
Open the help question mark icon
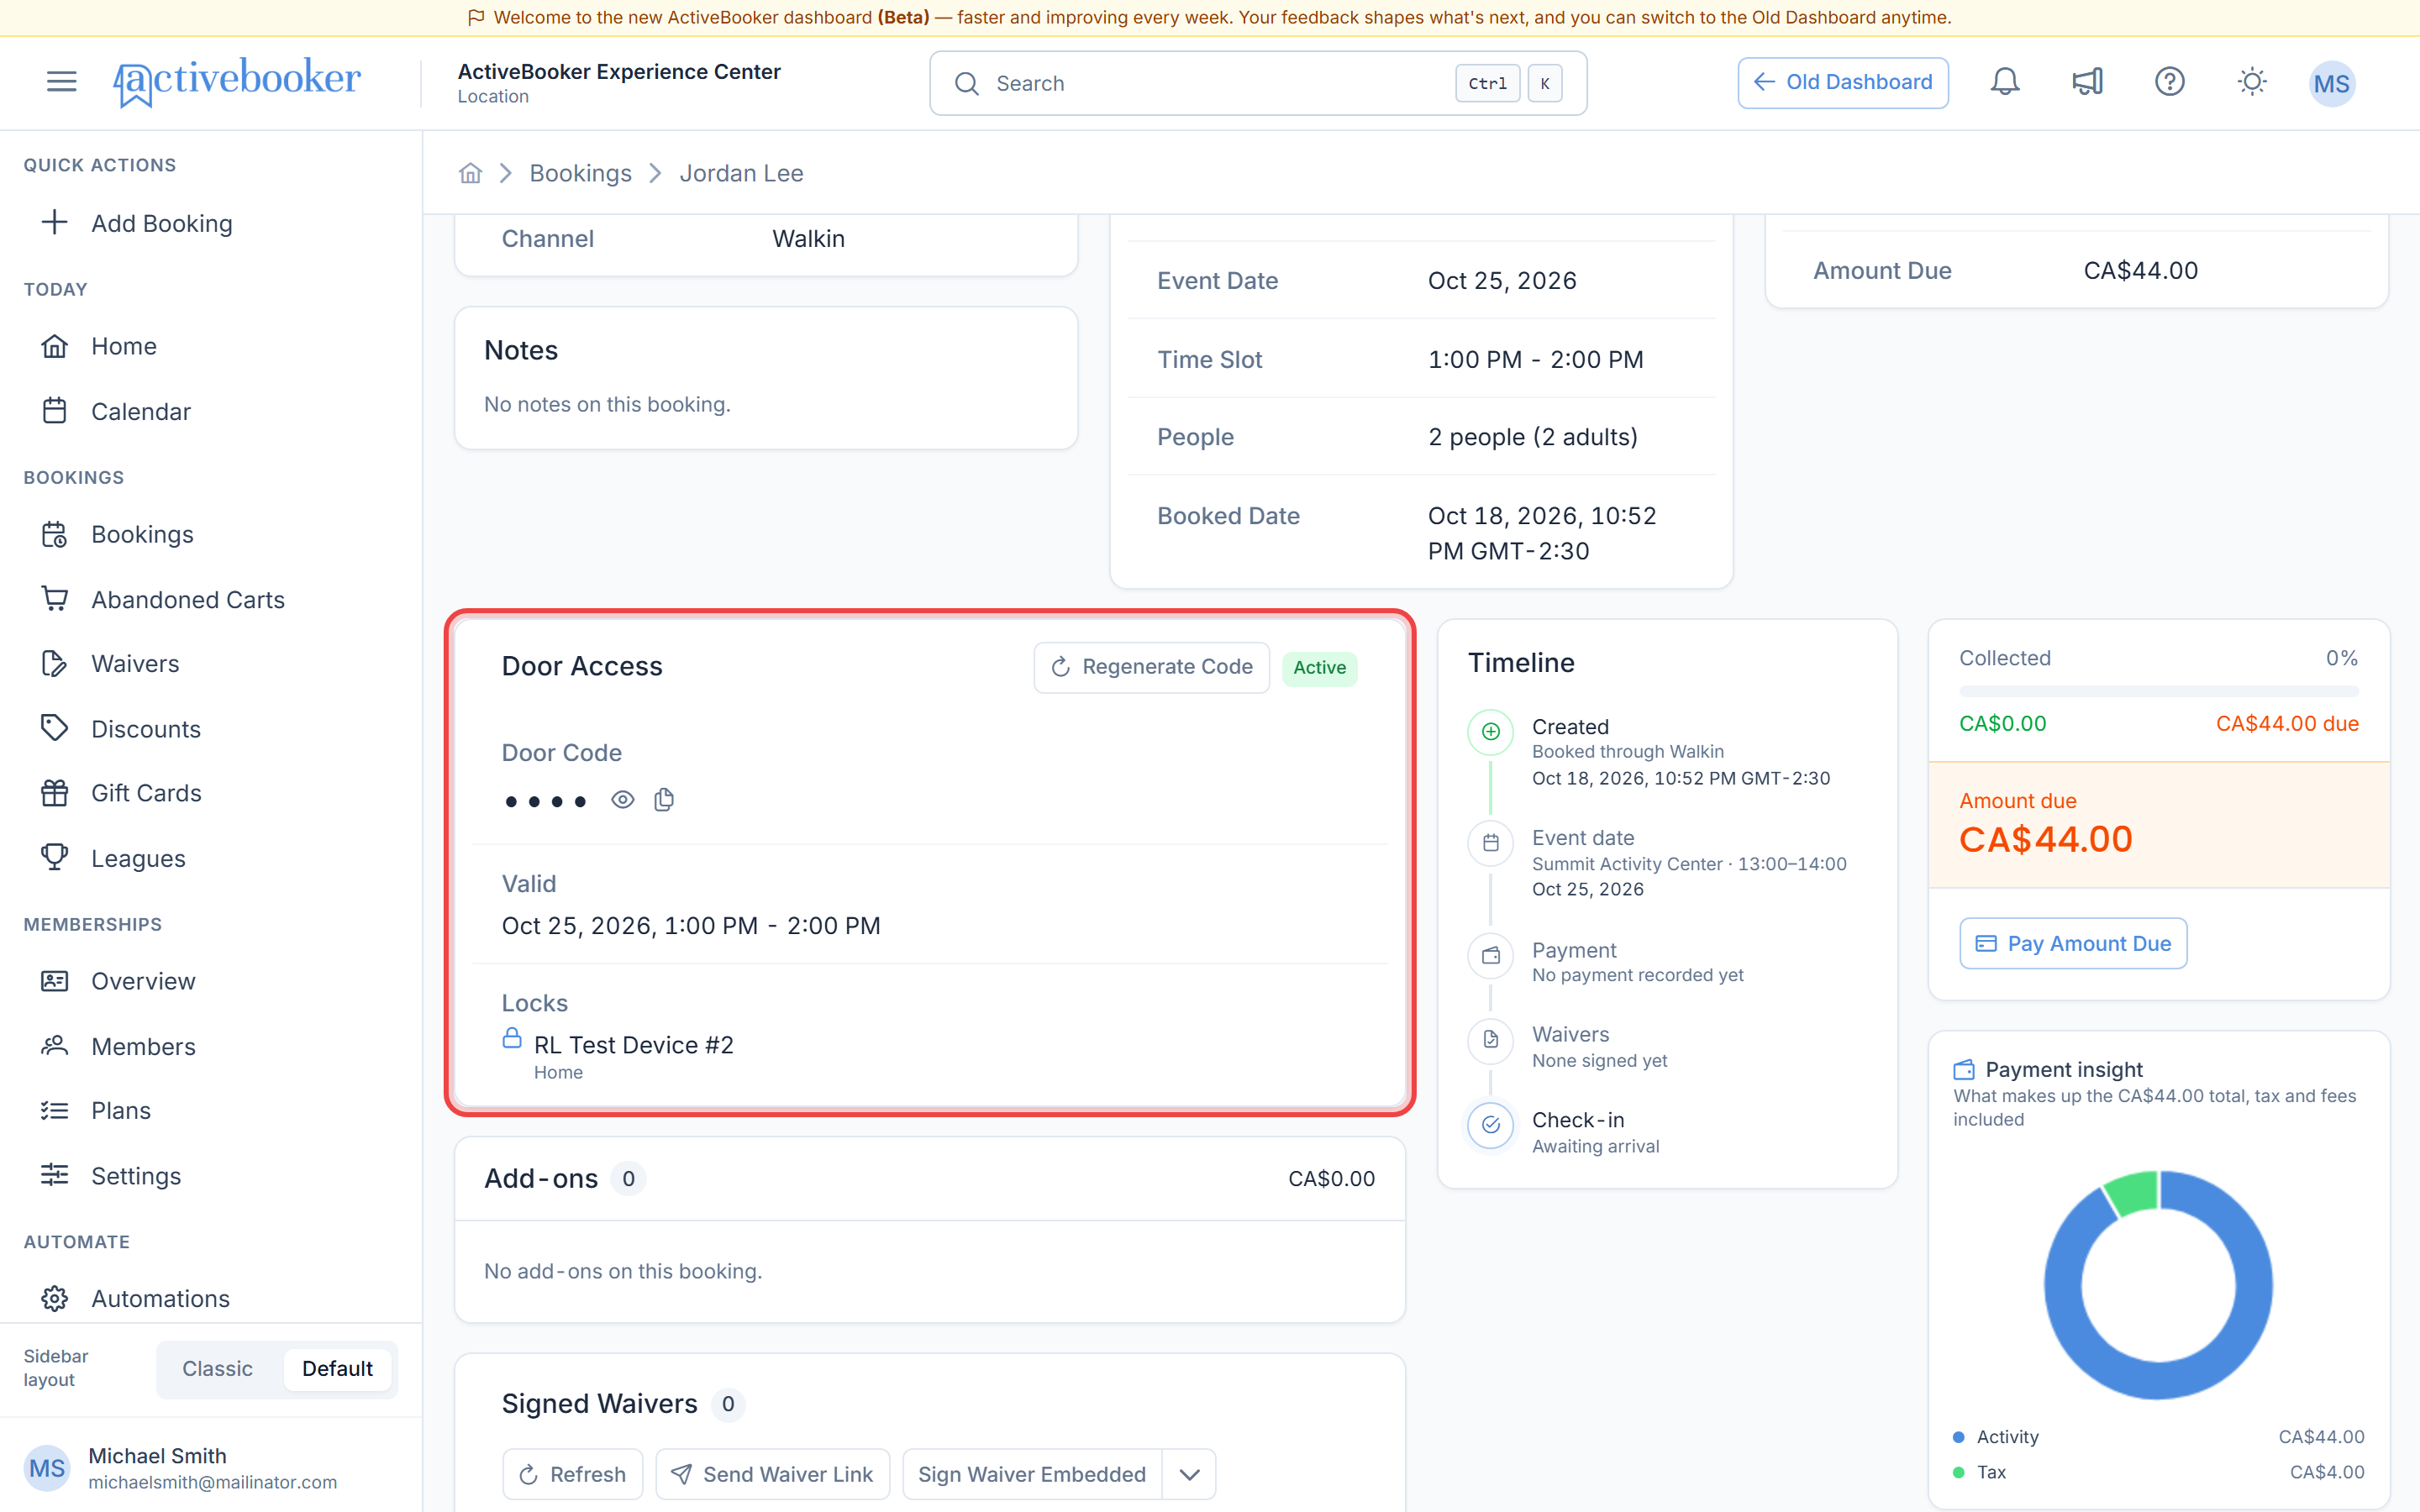pyautogui.click(x=2169, y=82)
